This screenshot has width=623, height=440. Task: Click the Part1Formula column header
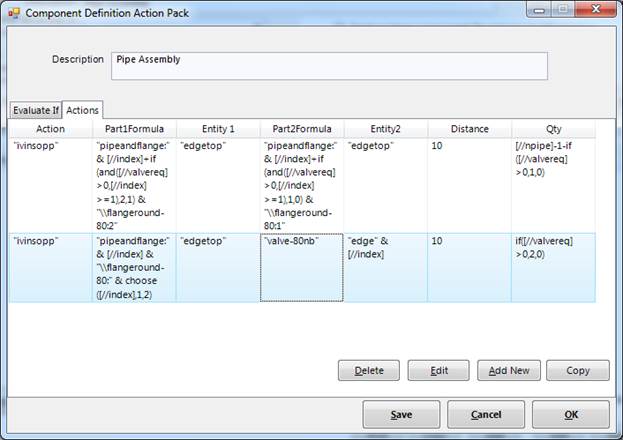[x=134, y=129]
